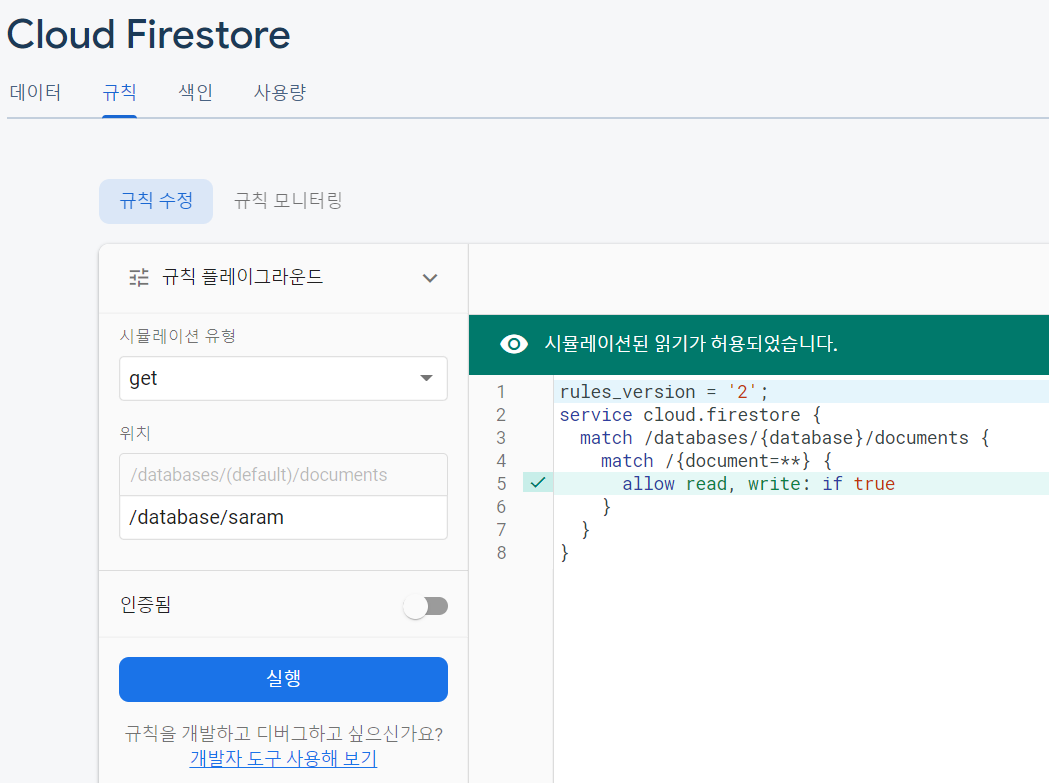Open the 규칙 모니터링 sub-tab

pos(288,201)
